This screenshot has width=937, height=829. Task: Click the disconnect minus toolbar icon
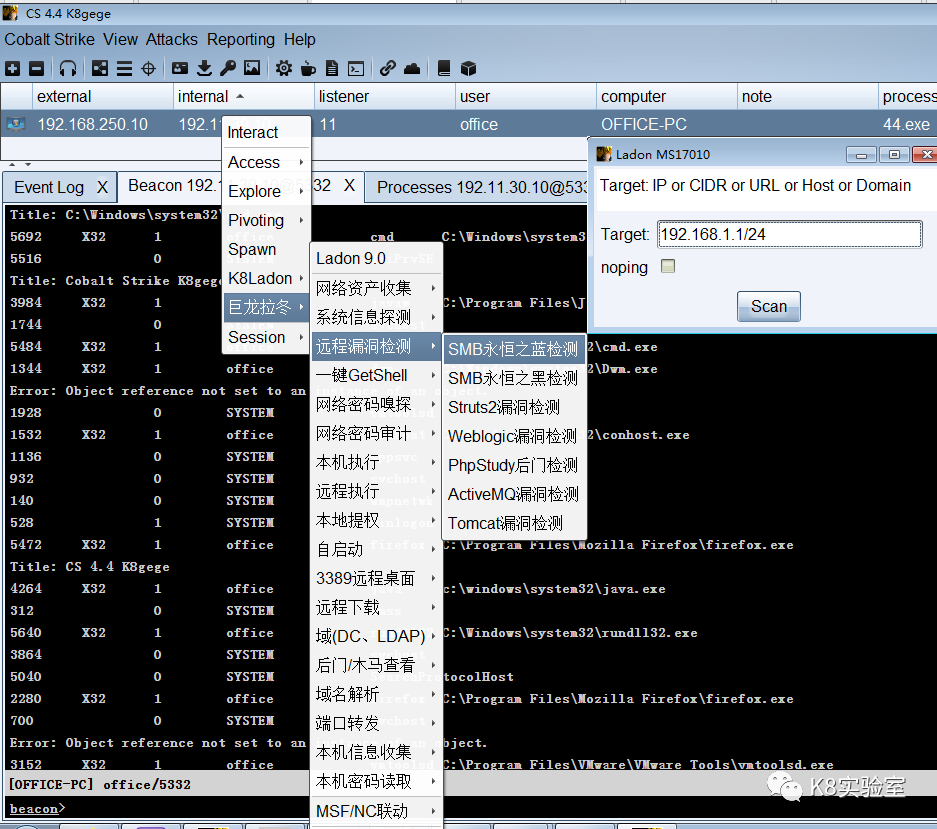point(36,69)
